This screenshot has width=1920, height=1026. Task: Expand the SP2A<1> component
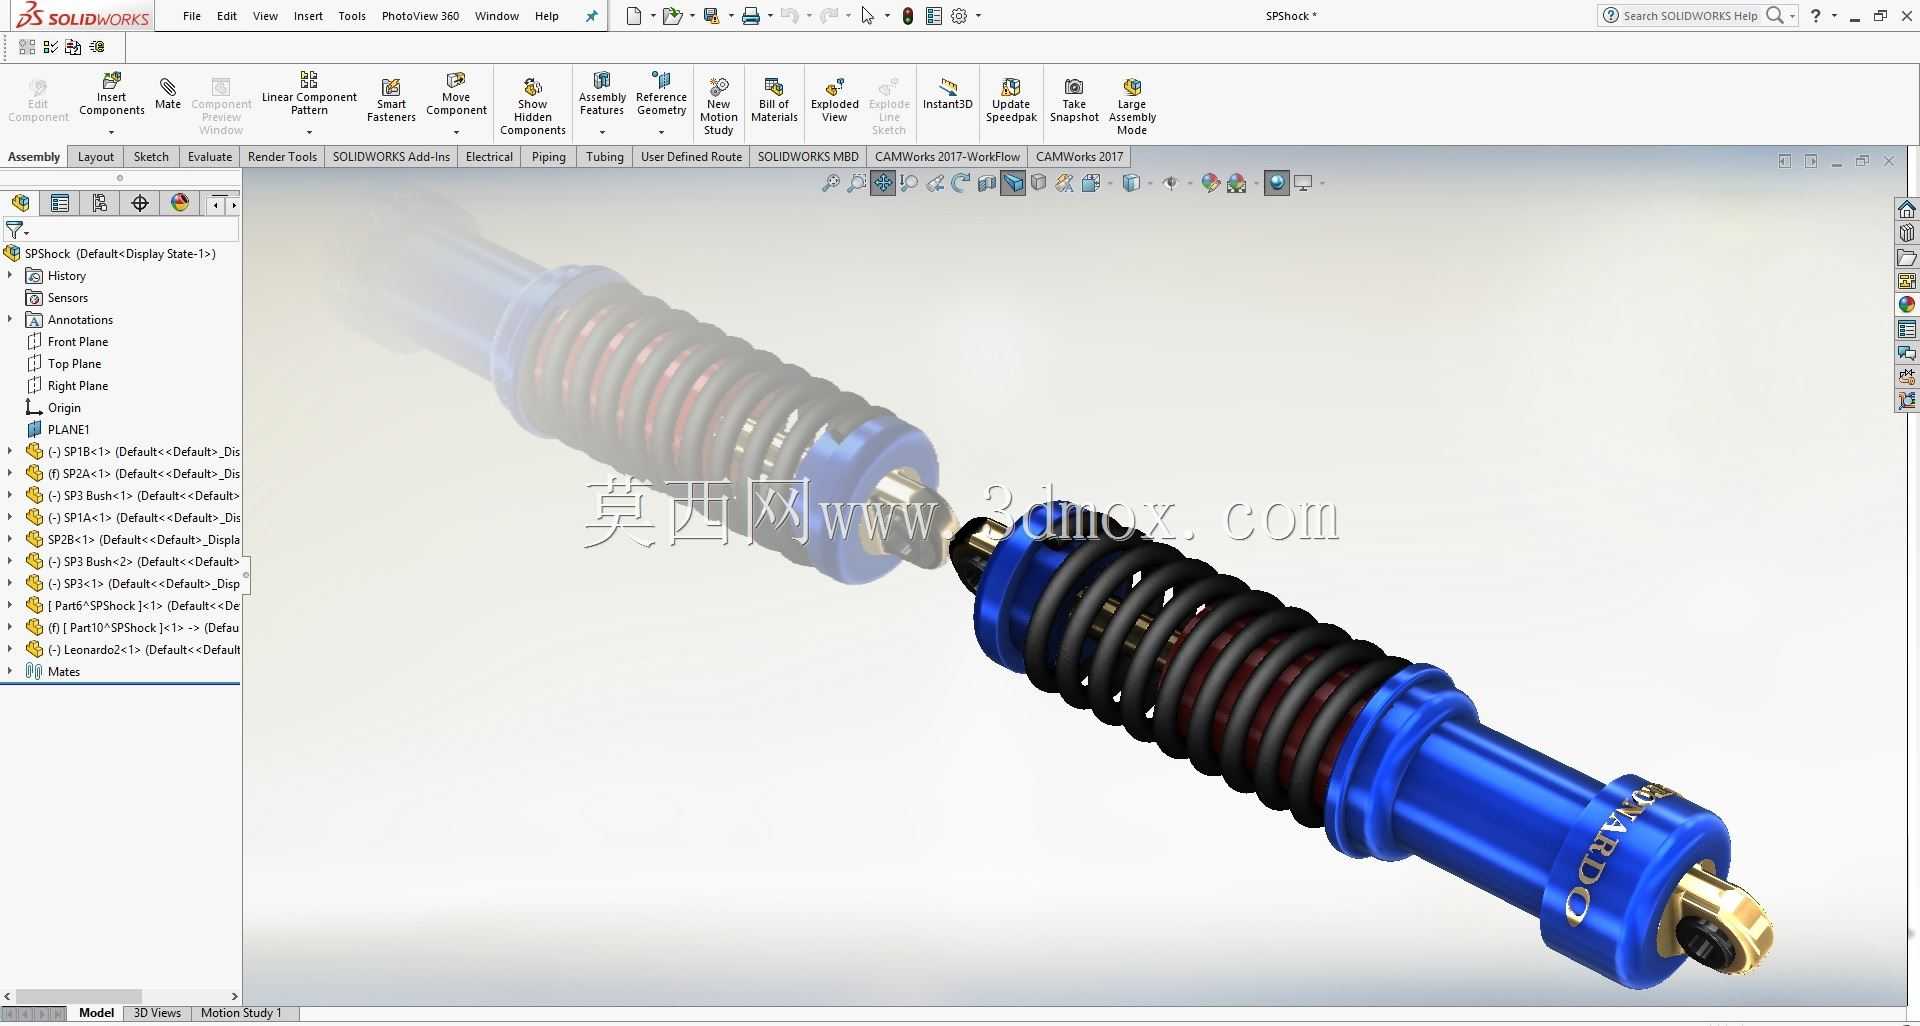click(10, 474)
